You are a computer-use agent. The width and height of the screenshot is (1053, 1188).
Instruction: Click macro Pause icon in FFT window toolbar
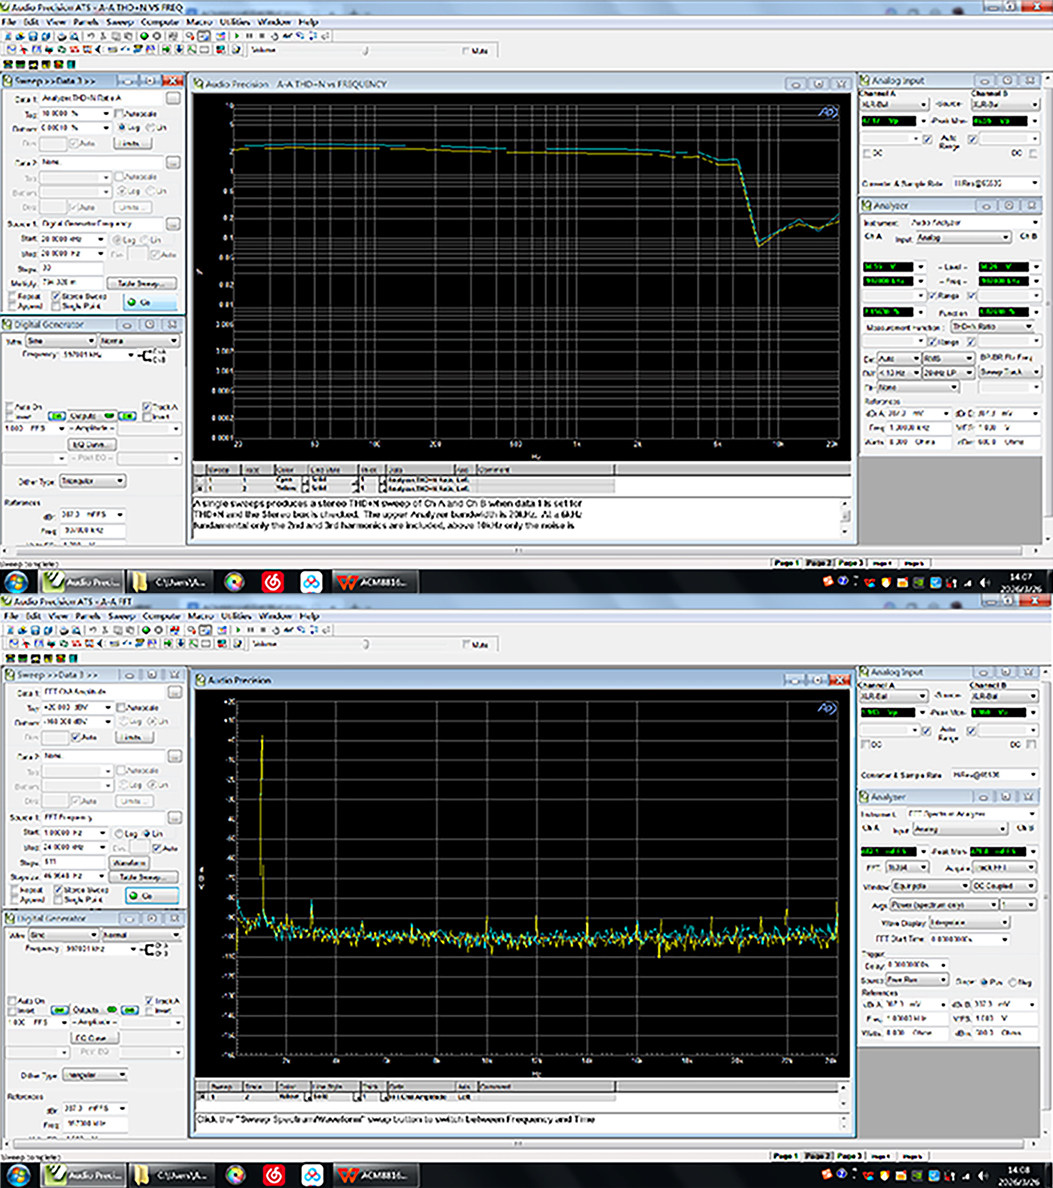point(249,630)
